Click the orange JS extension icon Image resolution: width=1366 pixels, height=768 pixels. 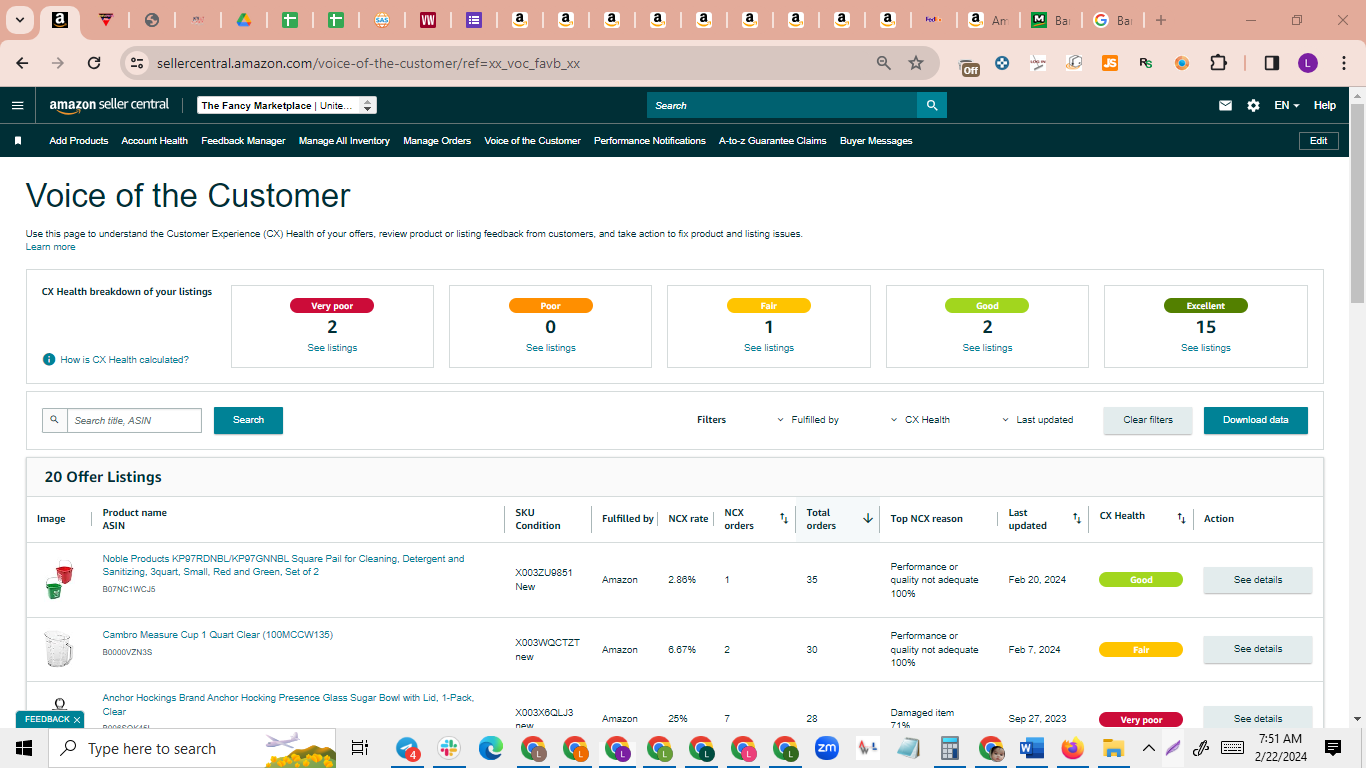(x=1110, y=63)
